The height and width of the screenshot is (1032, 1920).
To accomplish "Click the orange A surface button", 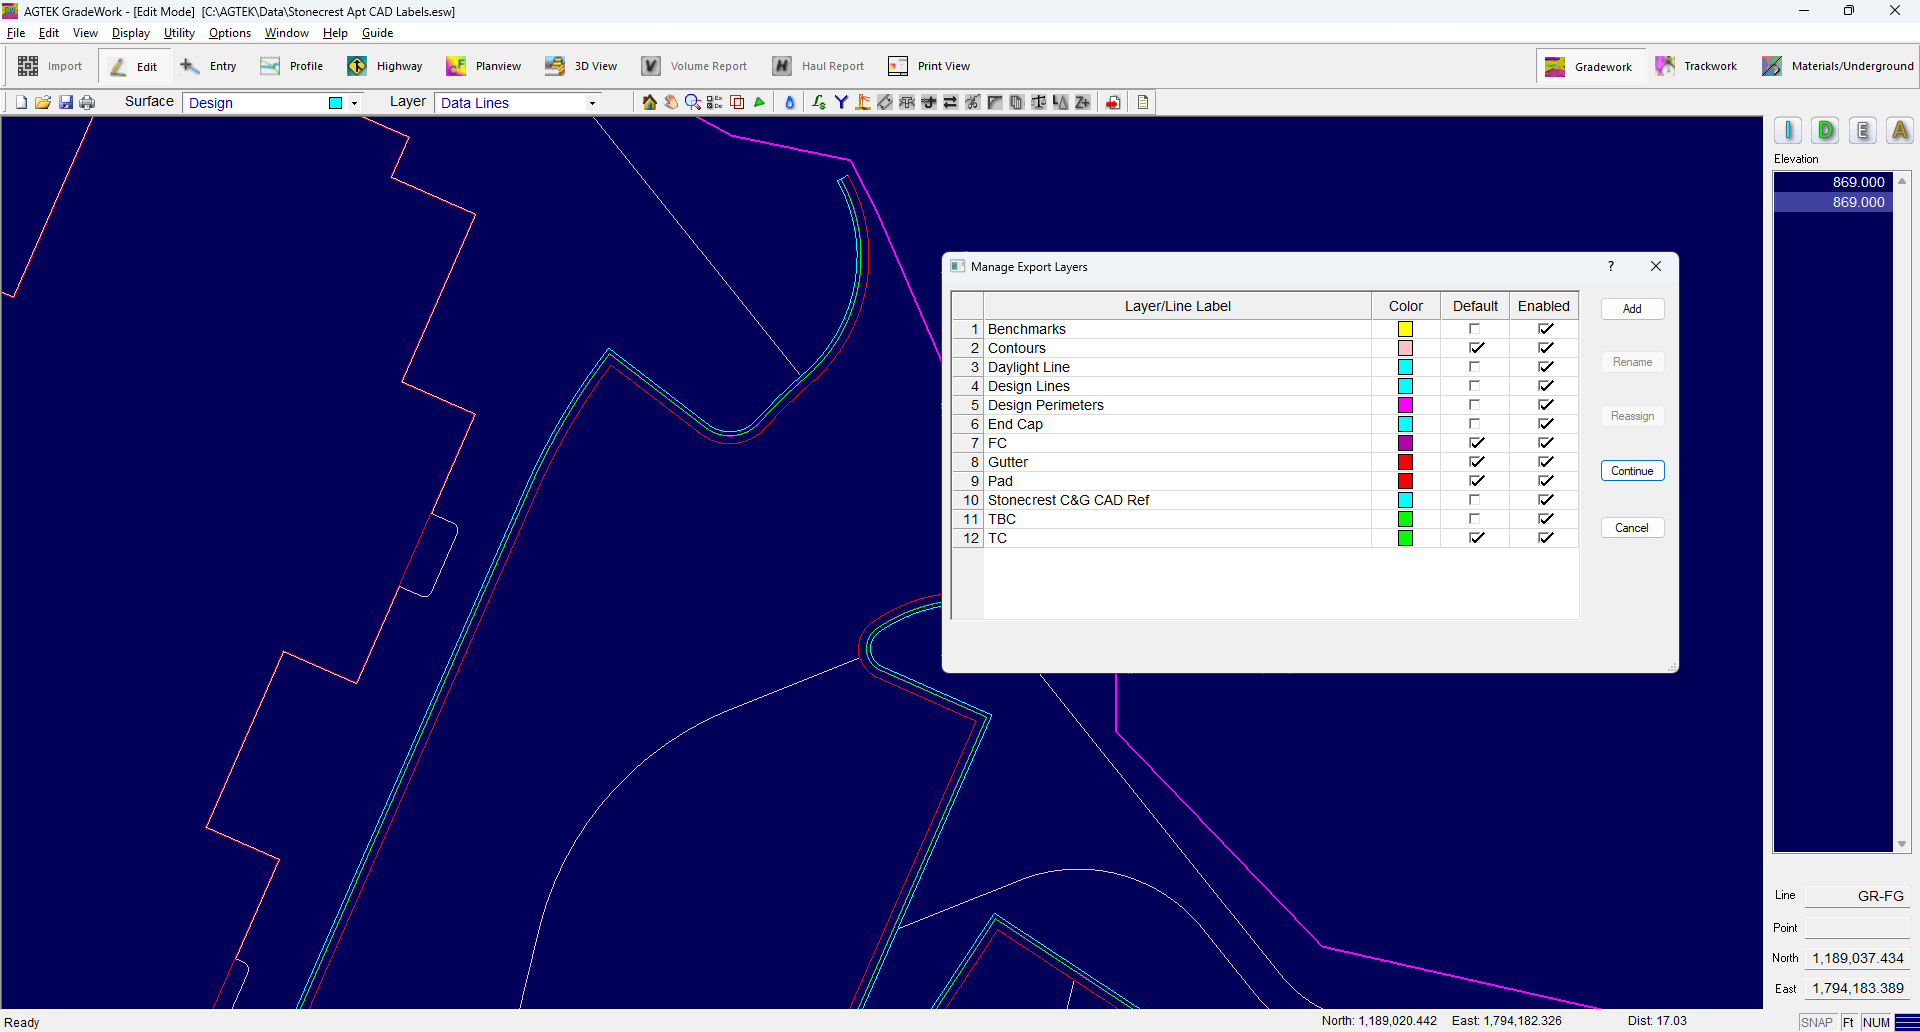I will pyautogui.click(x=1900, y=130).
